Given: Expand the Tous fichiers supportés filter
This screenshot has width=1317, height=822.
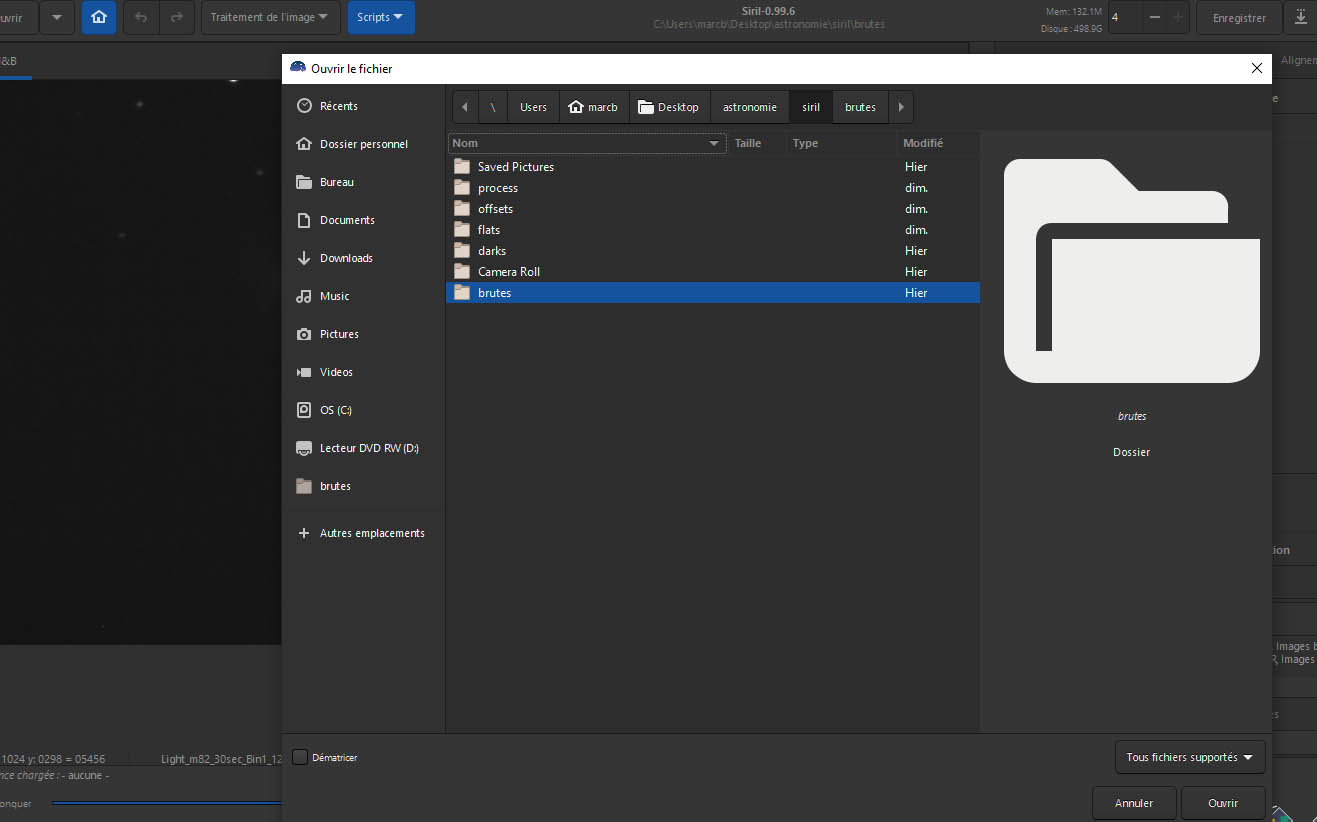Looking at the screenshot, I should (x=1189, y=757).
